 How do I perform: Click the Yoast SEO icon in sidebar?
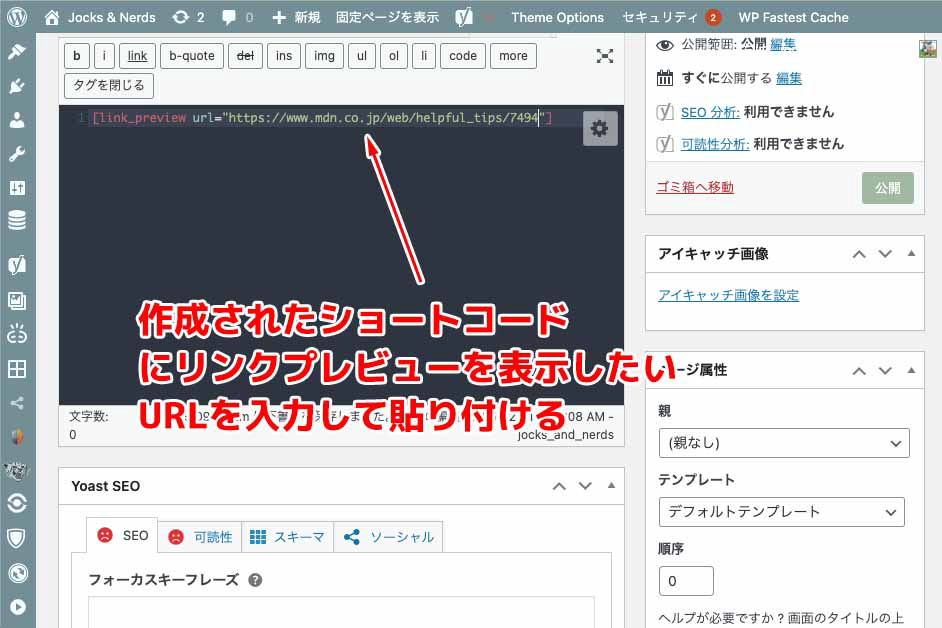(x=16, y=265)
